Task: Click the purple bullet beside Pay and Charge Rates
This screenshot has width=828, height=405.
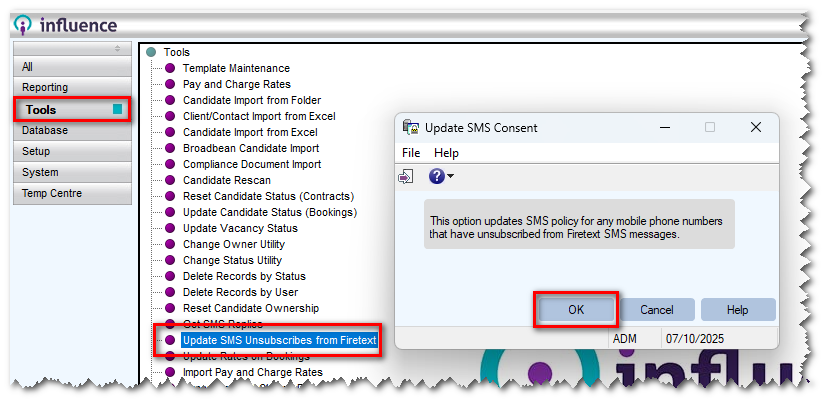Action: (170, 84)
